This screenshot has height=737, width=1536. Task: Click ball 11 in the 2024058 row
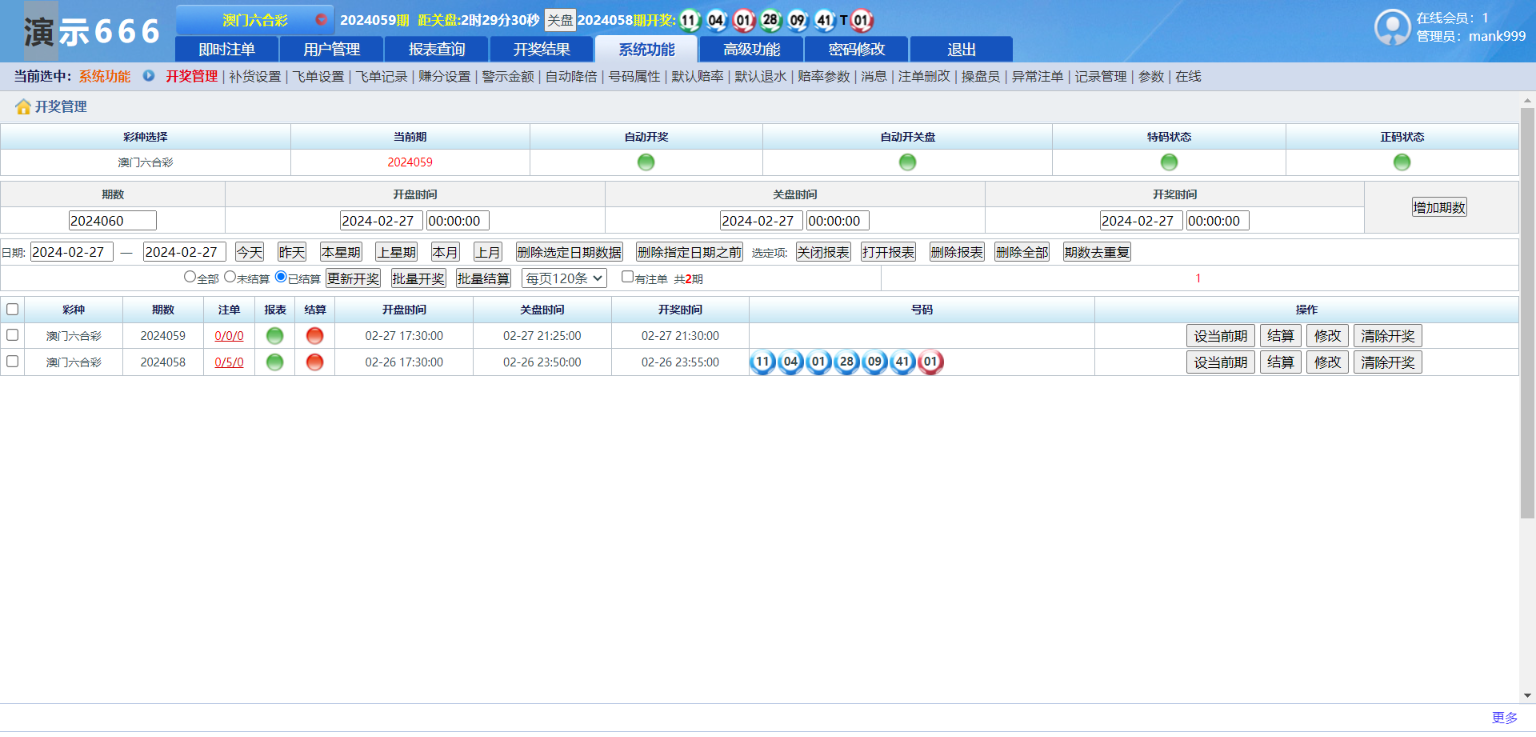(763, 362)
